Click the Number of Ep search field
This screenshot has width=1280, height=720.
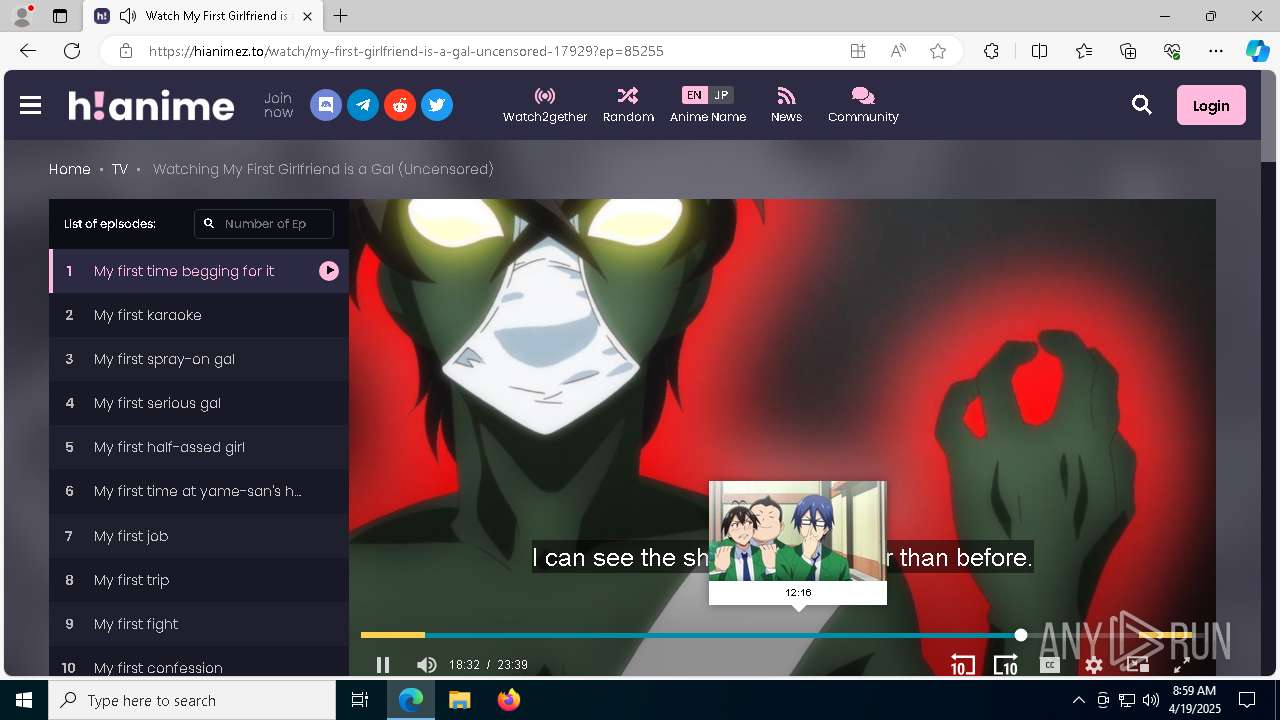(264, 224)
